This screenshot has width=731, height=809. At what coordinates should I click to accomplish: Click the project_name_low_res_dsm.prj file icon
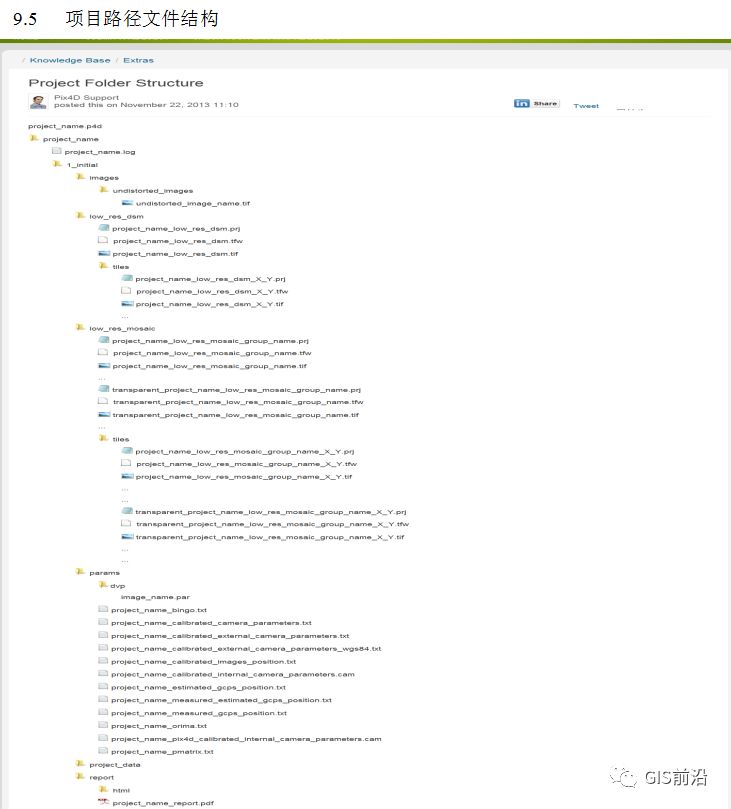pyautogui.click(x=104, y=228)
